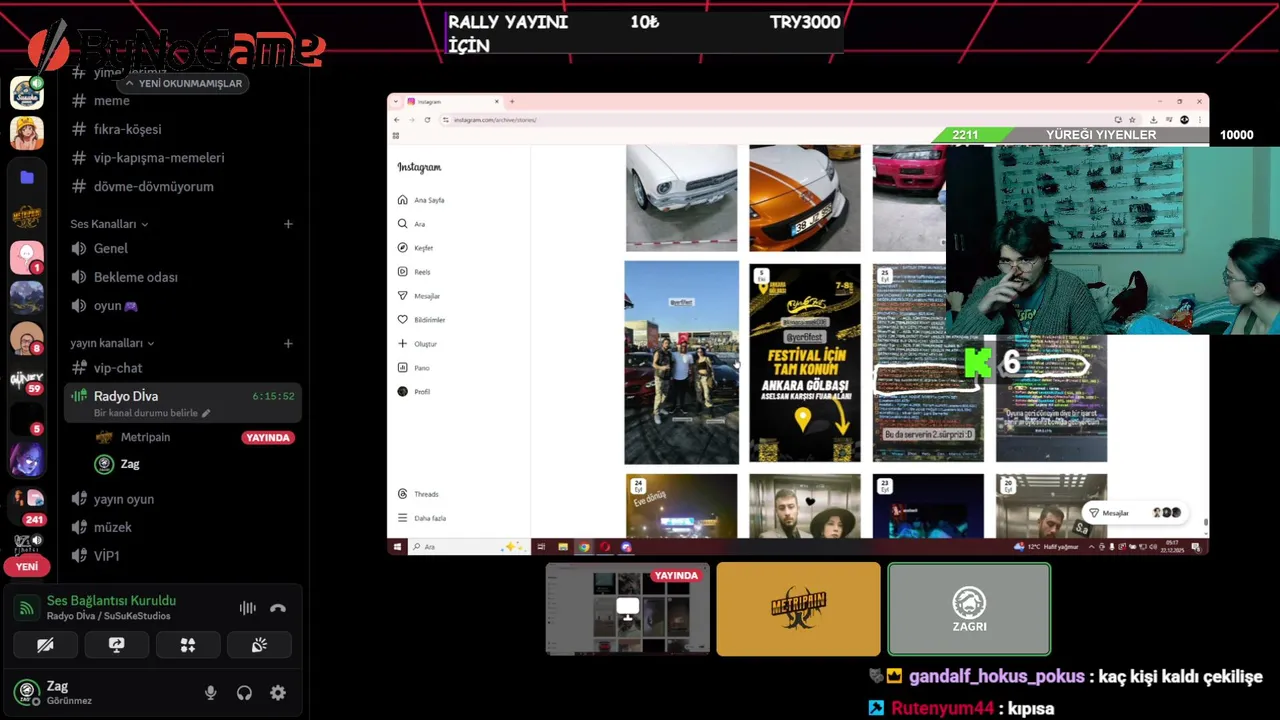This screenshot has height=720, width=1280.
Task: Open Pano in Instagram sidebar
Action: tap(413, 368)
